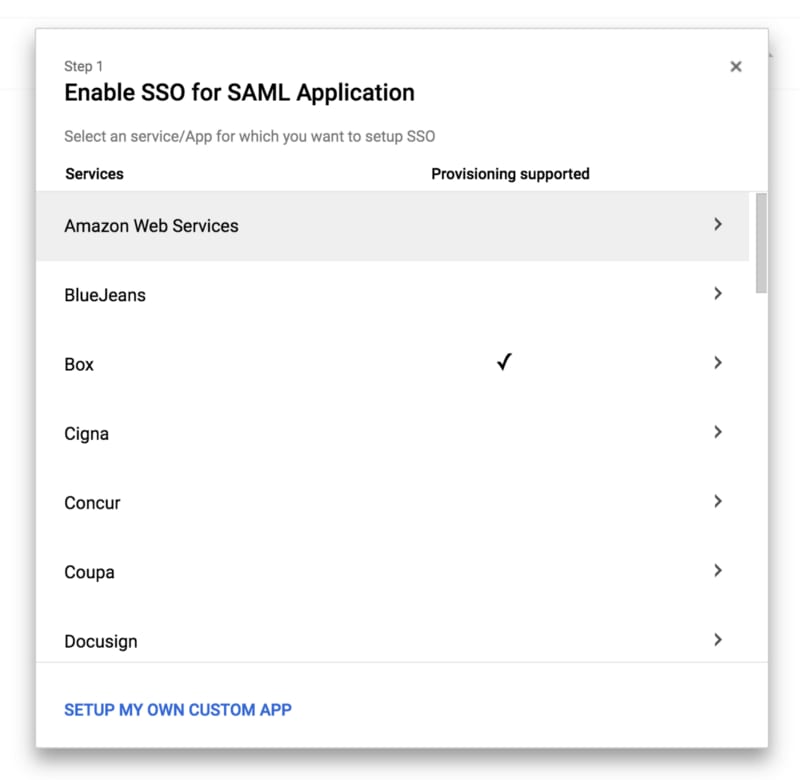
Task: Choose Coupa from the services
Action: [392, 572]
